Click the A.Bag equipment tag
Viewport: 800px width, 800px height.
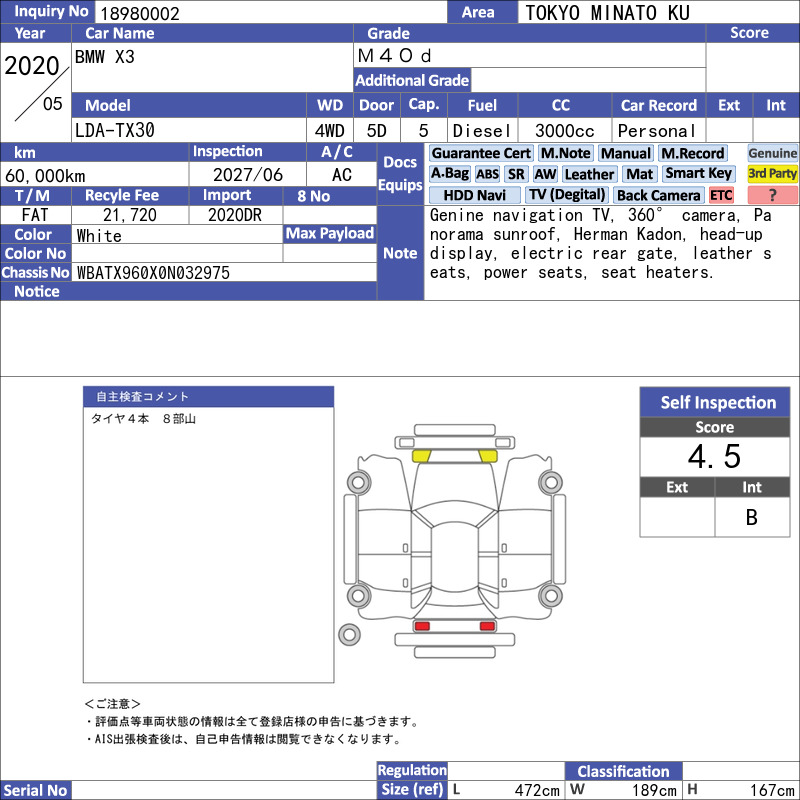pyautogui.click(x=449, y=174)
